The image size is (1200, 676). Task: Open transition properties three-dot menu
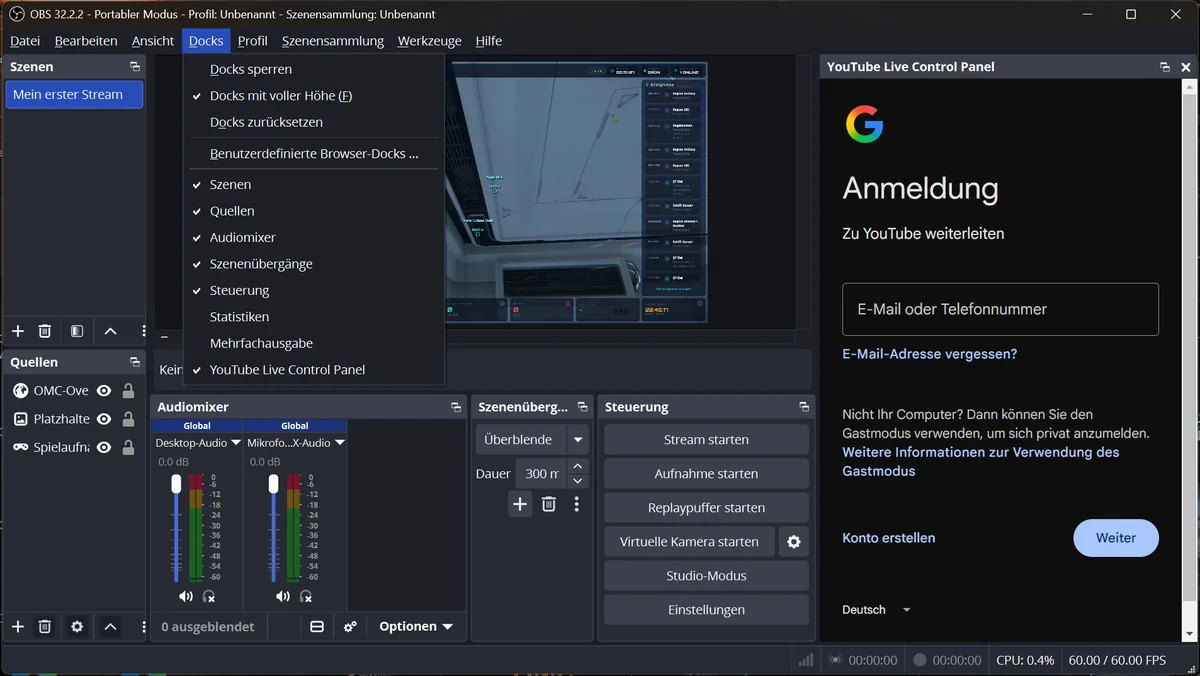[577, 504]
